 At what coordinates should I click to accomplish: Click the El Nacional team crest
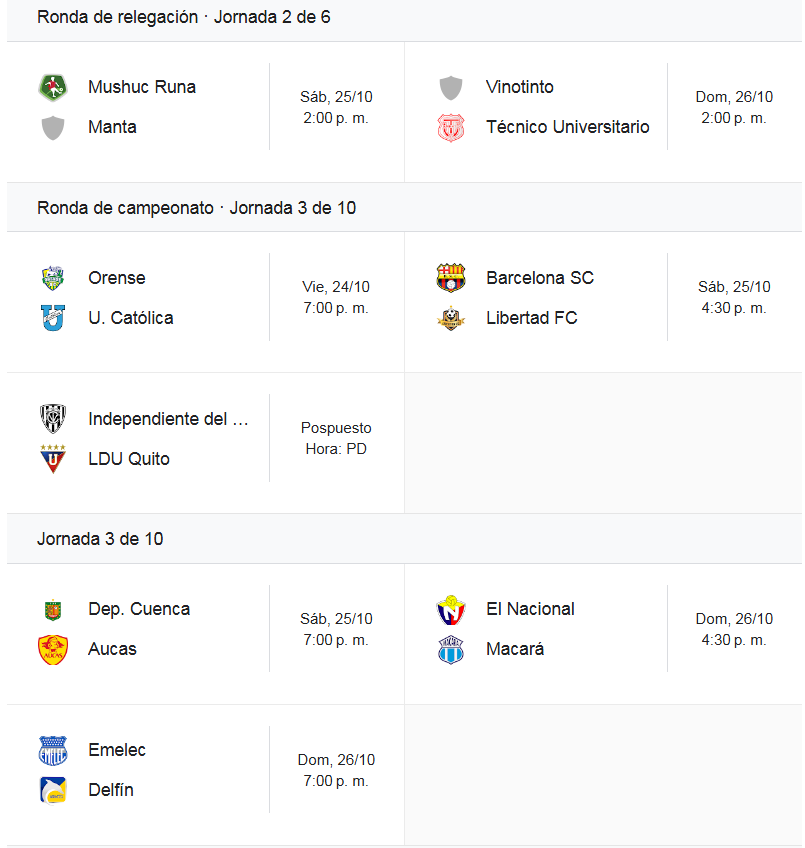[x=451, y=609]
